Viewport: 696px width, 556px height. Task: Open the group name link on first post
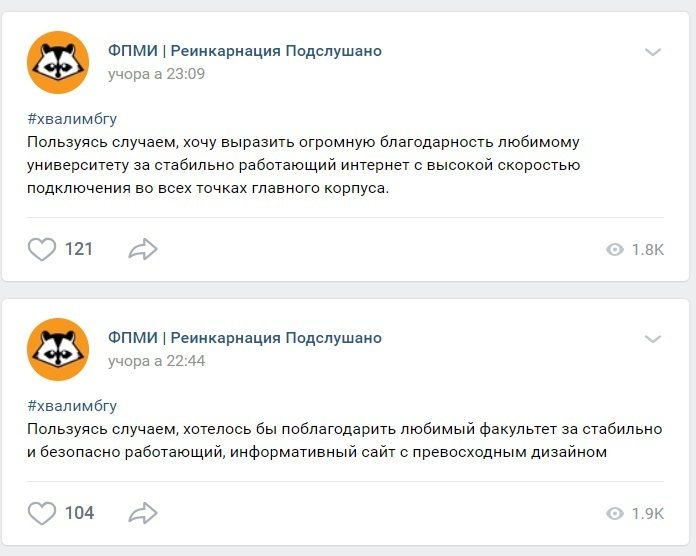point(244,51)
